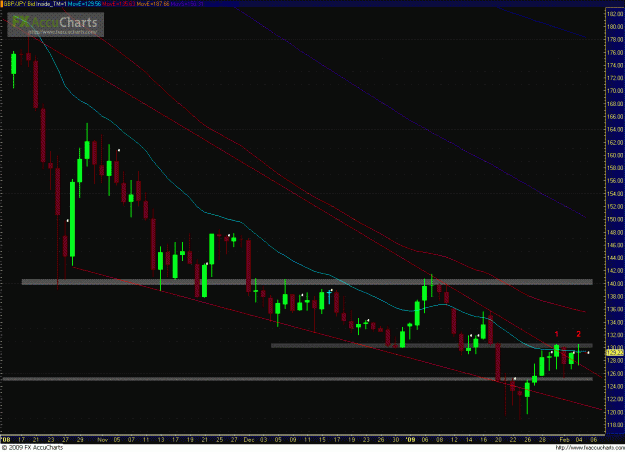Click the '09 year label on date axis
The height and width of the screenshot is (452, 625).
410,440
